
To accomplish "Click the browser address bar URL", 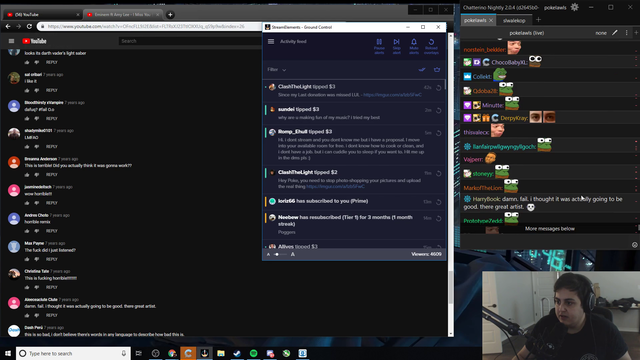I will pos(146,27).
